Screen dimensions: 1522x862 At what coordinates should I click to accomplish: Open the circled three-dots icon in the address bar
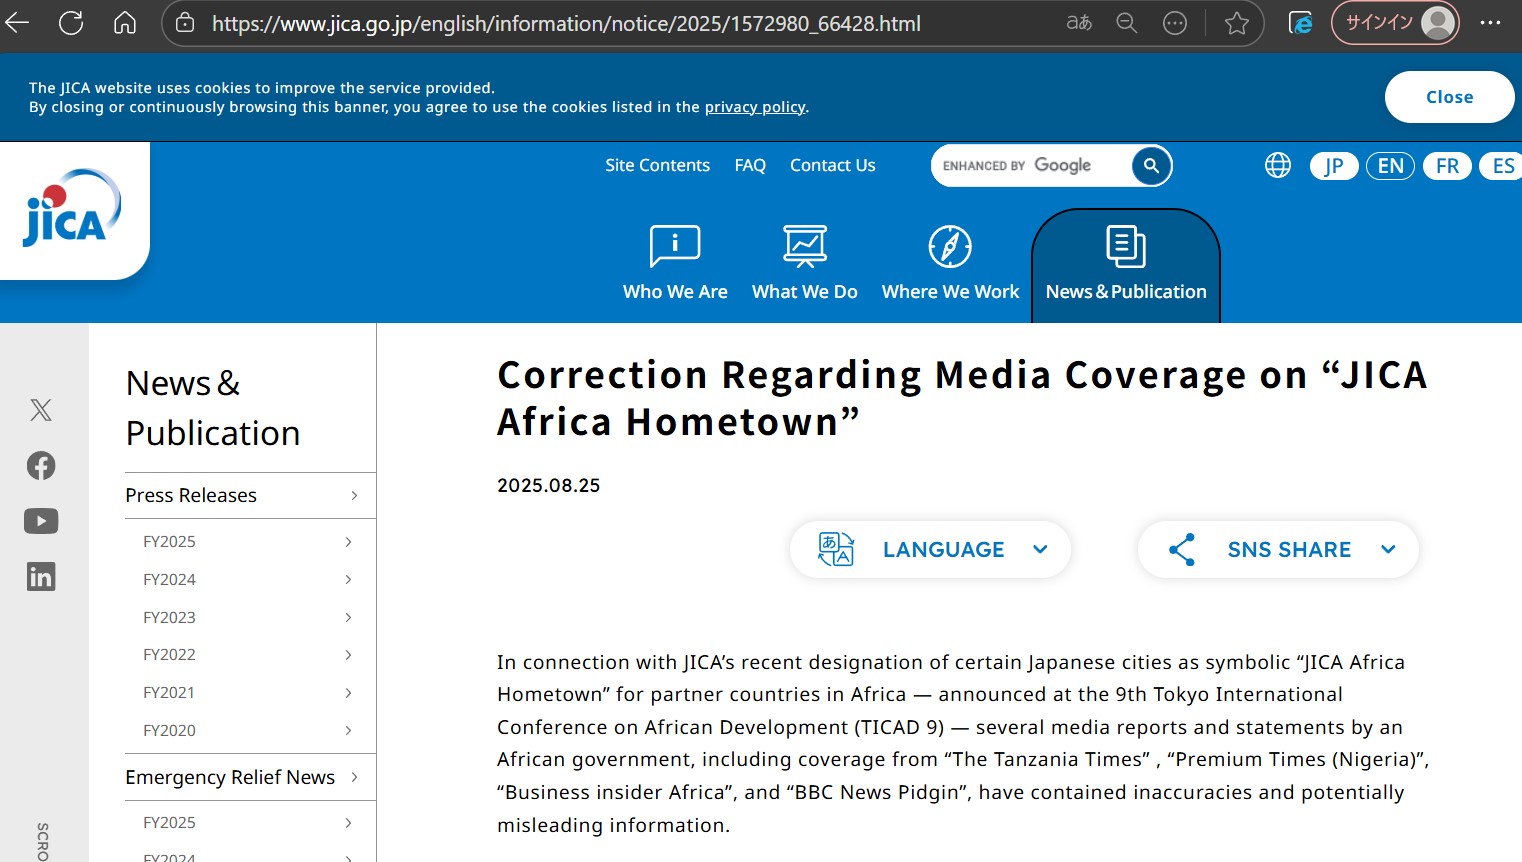pyautogui.click(x=1175, y=23)
